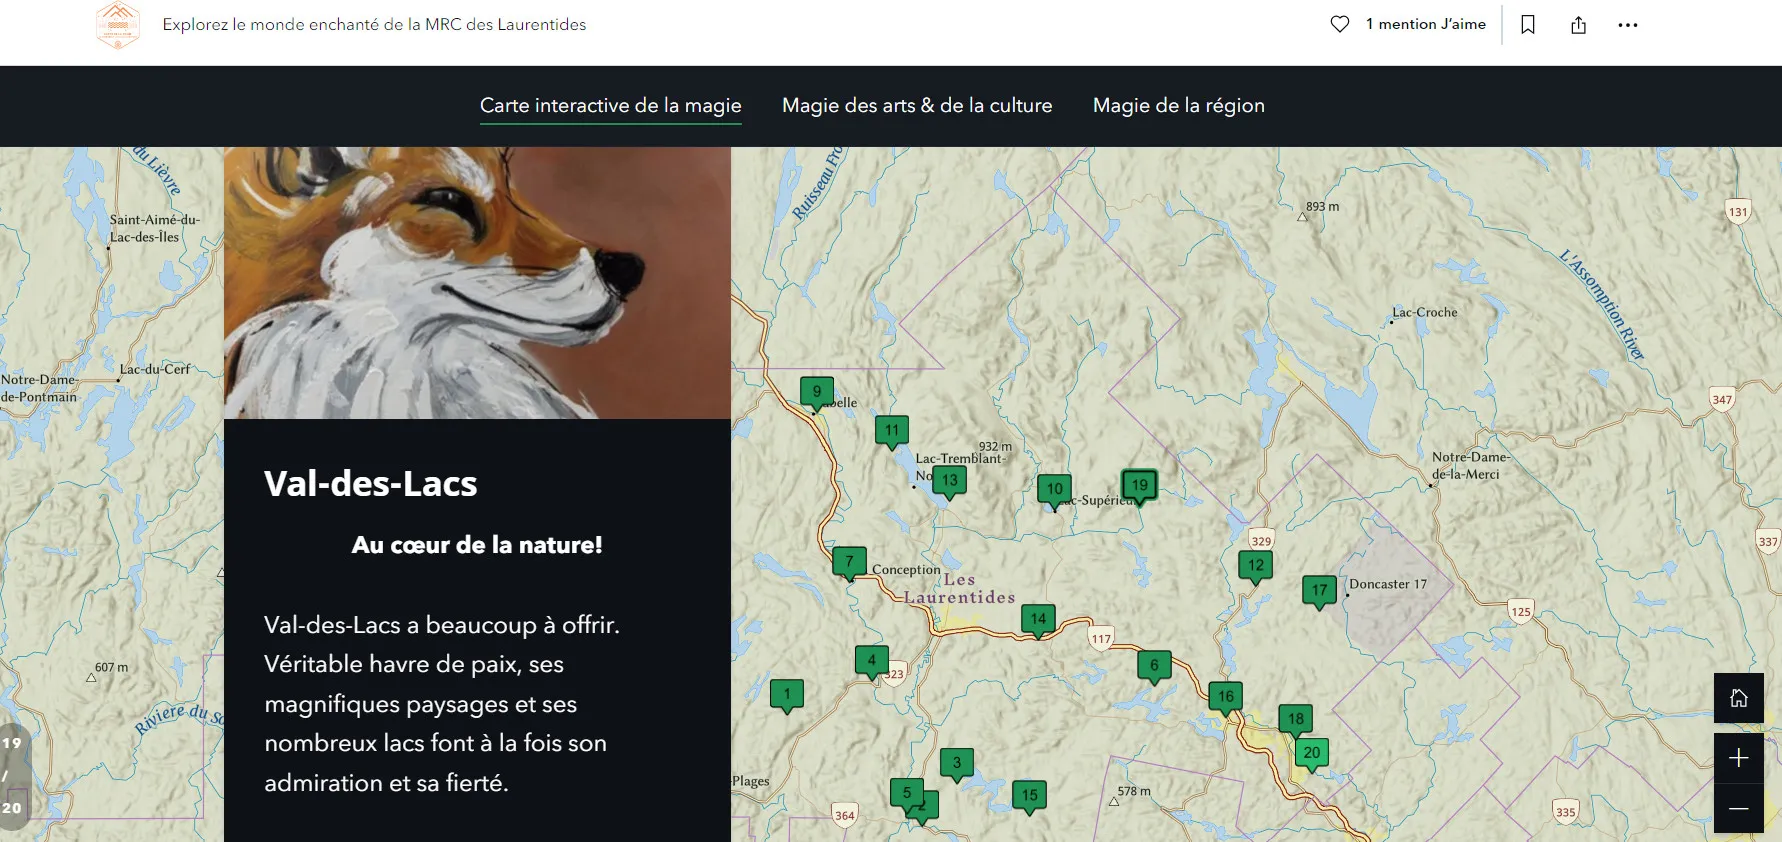Open the share icon in header

click(x=1578, y=25)
